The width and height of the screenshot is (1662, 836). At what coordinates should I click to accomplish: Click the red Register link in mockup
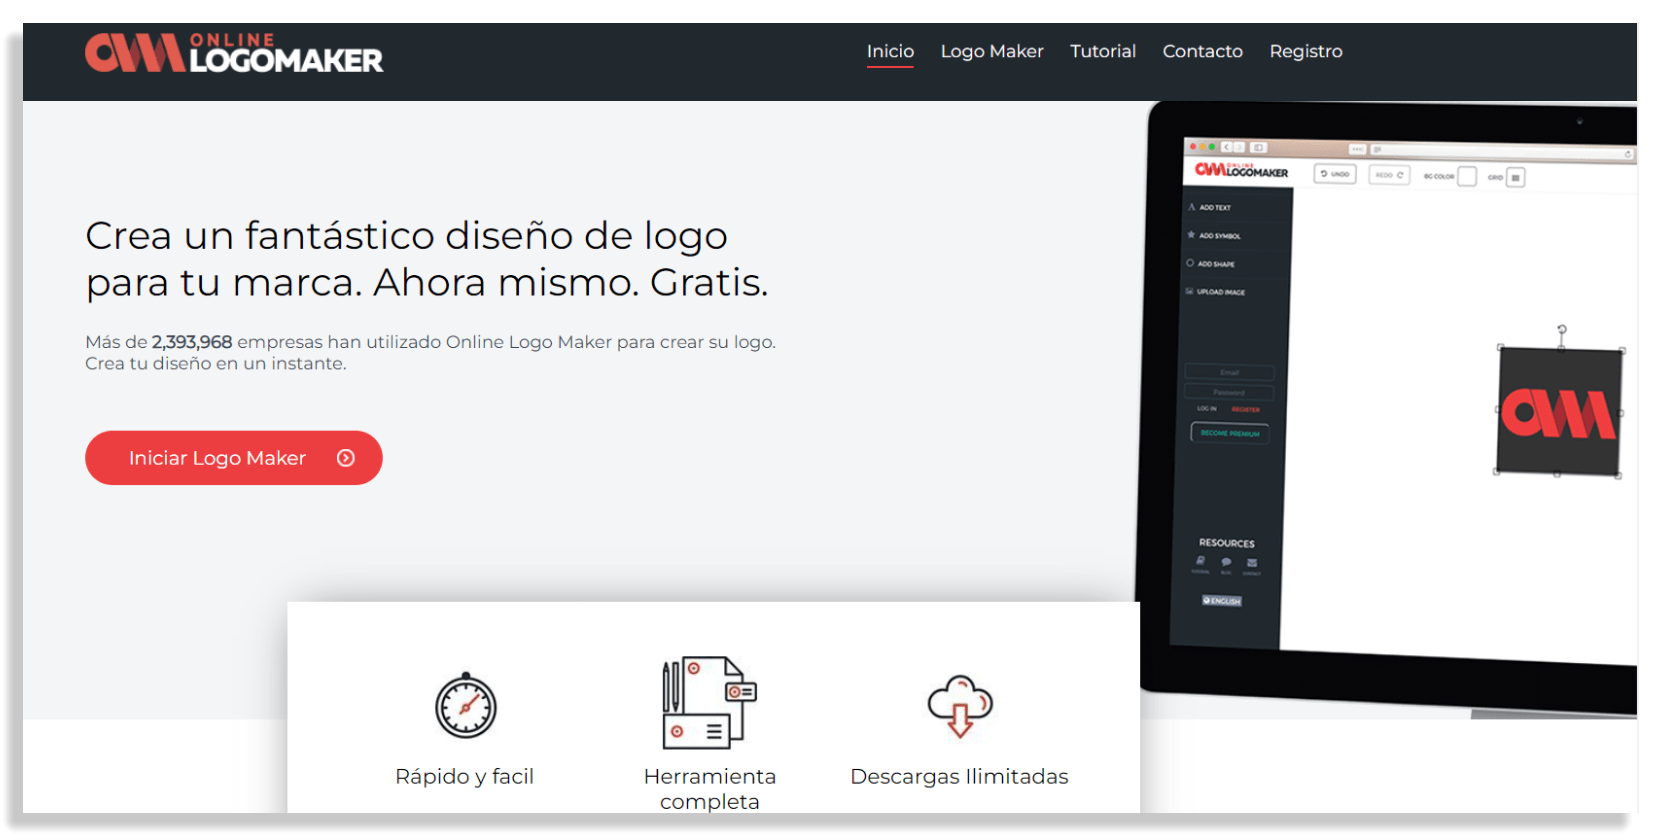click(x=1246, y=410)
